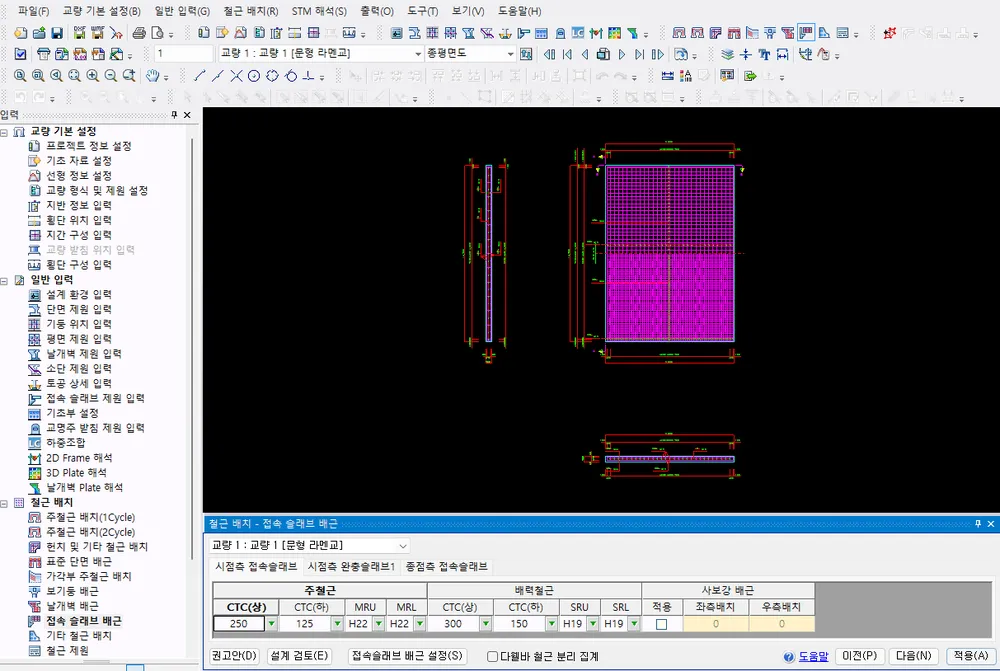
Task: Click the 다음(N) button
Action: [x=914, y=656]
